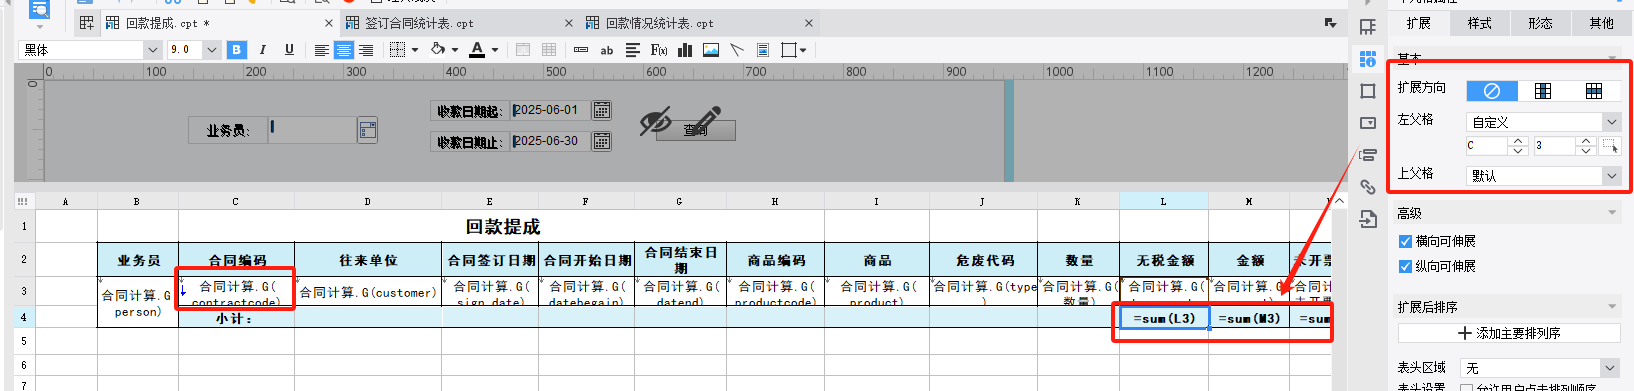Viewport: 1634px width, 391px height.
Task: Open the border style dropdown arrow
Action: (414, 50)
